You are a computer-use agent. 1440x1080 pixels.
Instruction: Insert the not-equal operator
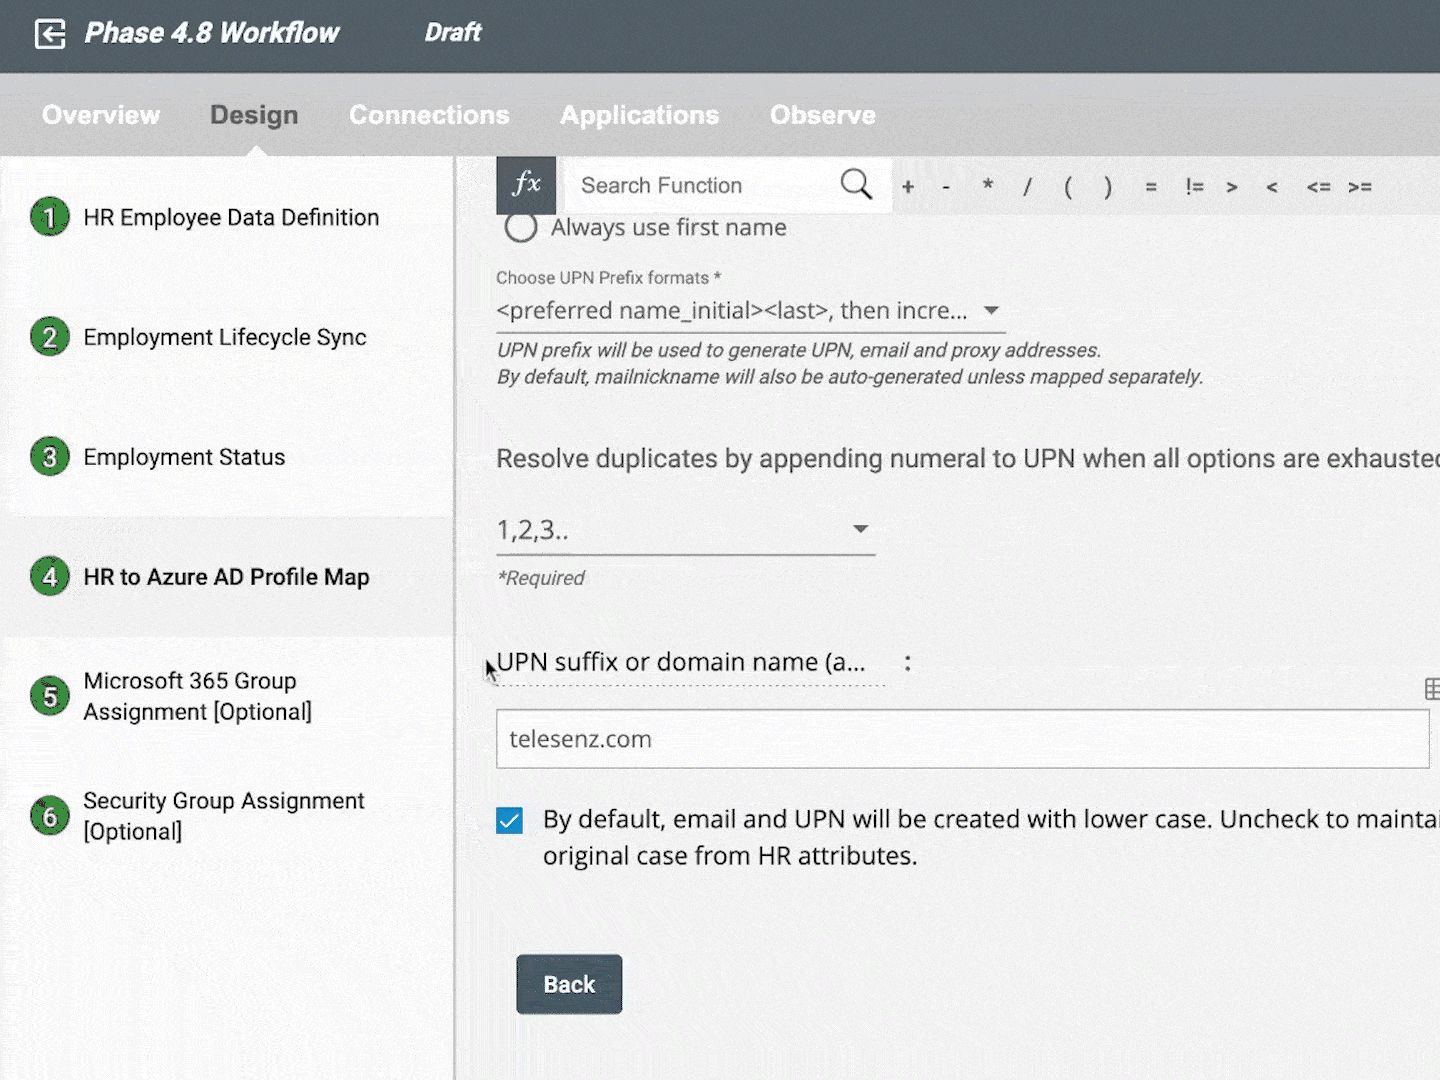[1194, 187]
